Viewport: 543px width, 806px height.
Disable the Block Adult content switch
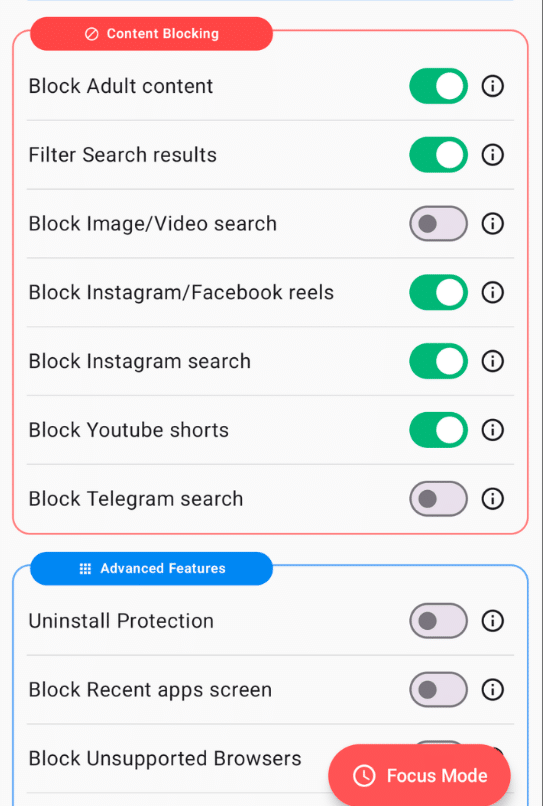439,86
